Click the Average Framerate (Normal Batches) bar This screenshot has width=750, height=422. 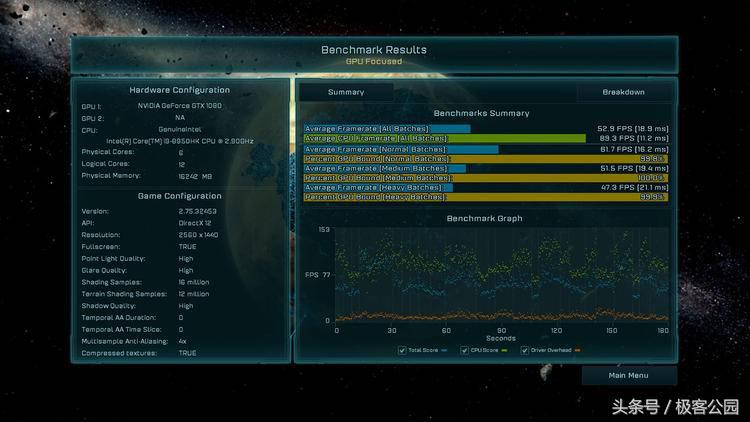pos(401,149)
